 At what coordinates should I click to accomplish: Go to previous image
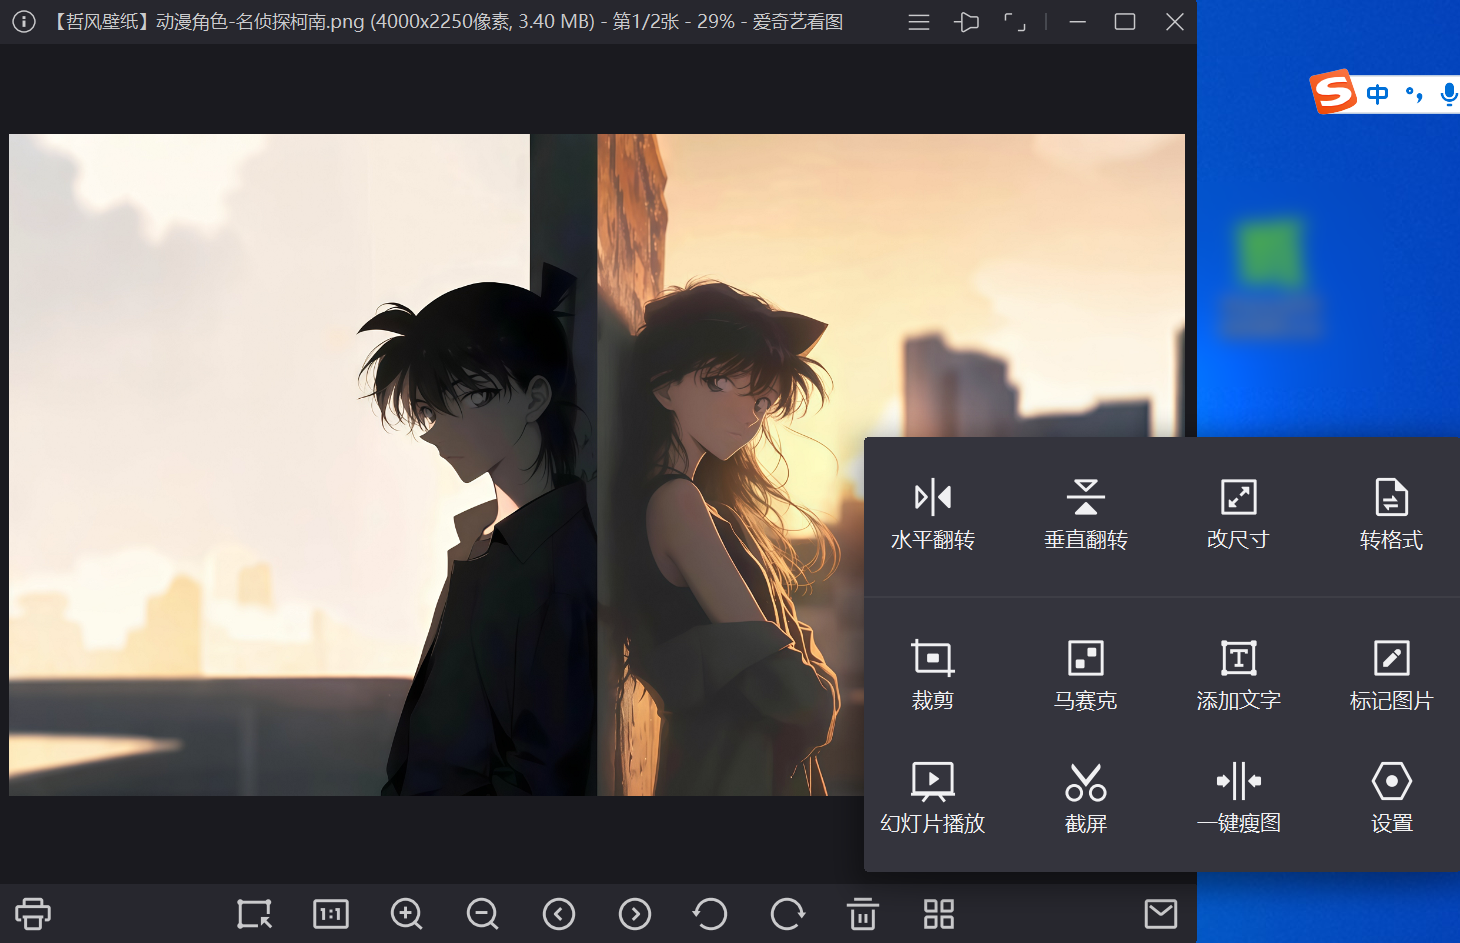559,914
